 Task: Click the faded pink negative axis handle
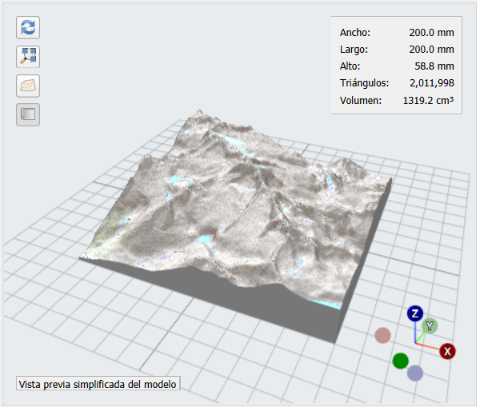[x=383, y=335]
